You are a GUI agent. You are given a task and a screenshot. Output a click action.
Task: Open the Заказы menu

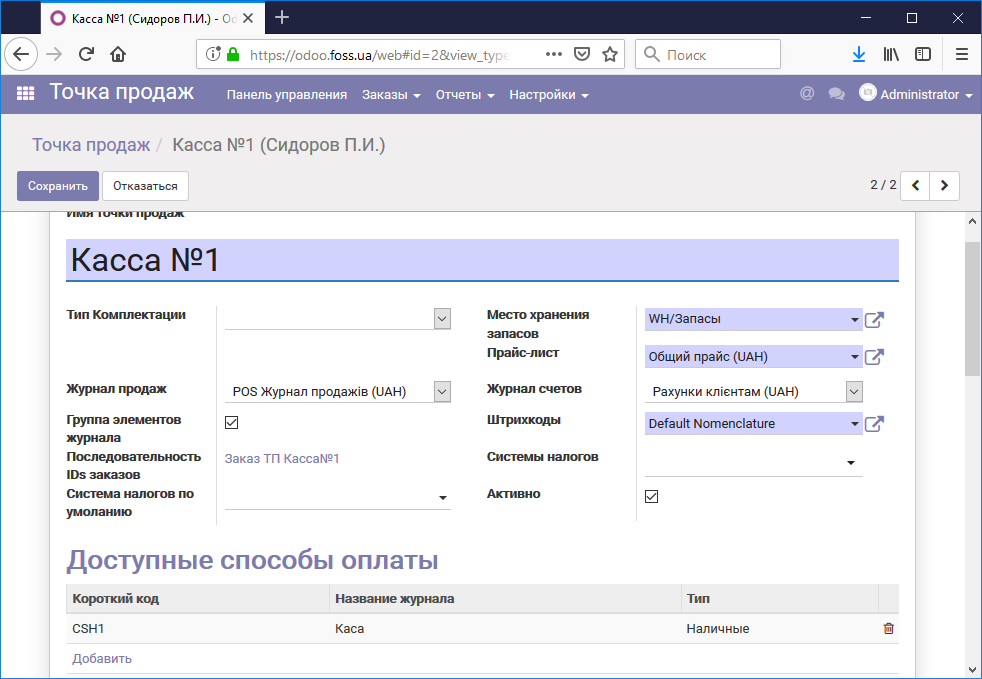391,95
